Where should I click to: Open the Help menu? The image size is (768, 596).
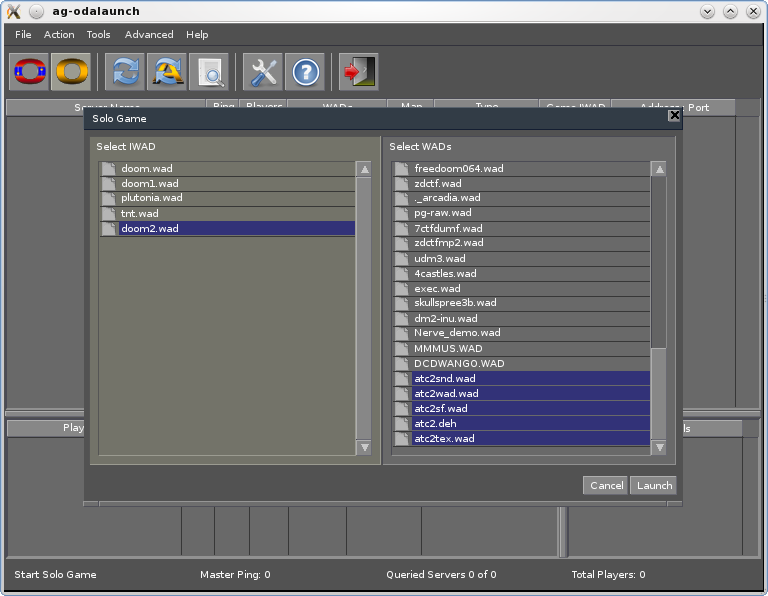click(x=197, y=34)
